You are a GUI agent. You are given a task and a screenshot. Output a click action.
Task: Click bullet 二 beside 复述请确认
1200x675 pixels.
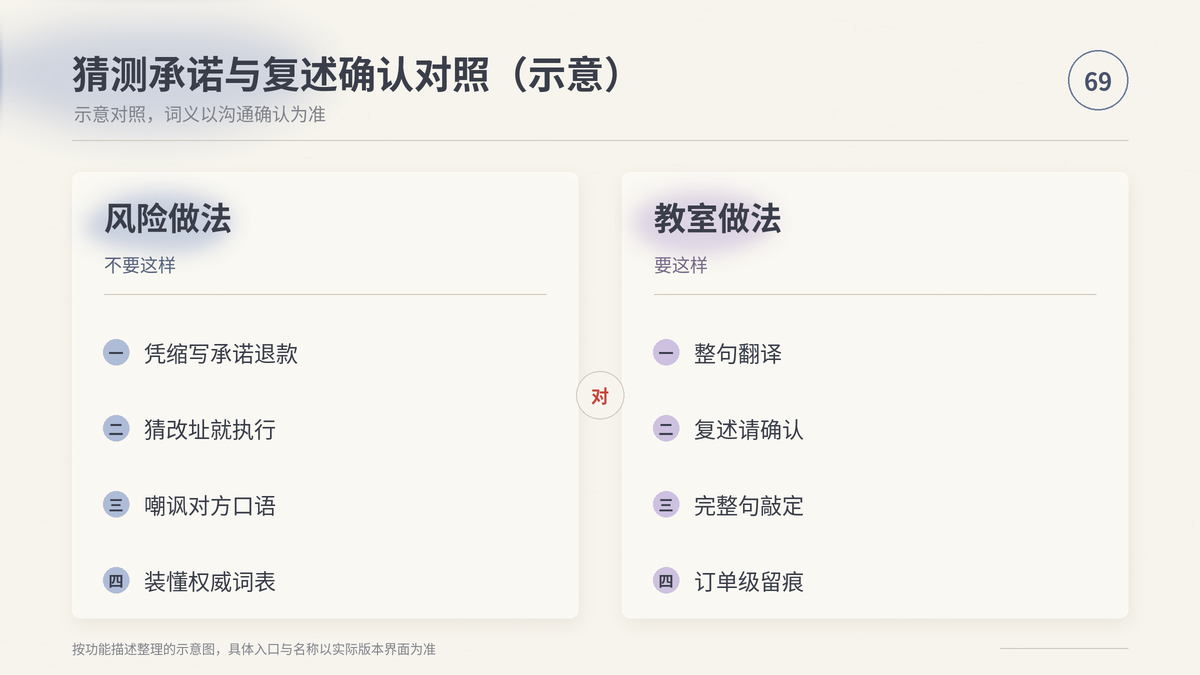click(x=666, y=429)
